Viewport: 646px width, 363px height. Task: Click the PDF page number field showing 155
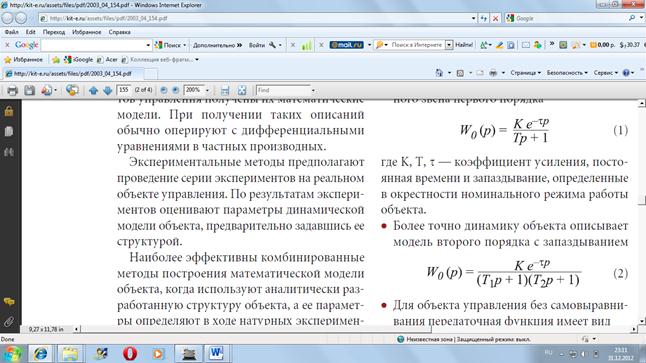pos(124,90)
